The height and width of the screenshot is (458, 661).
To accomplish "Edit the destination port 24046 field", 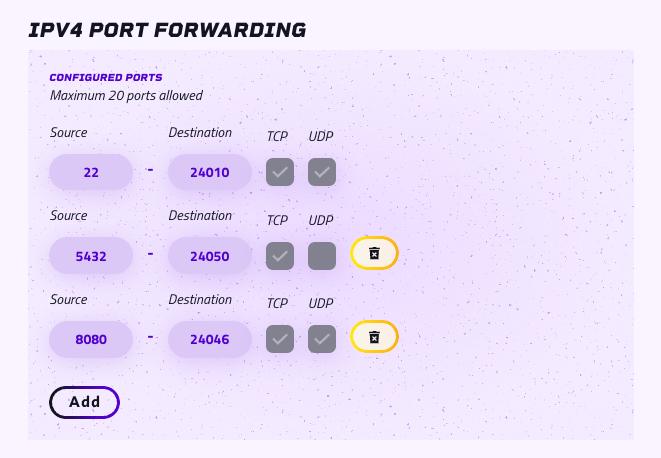I will pos(210,339).
